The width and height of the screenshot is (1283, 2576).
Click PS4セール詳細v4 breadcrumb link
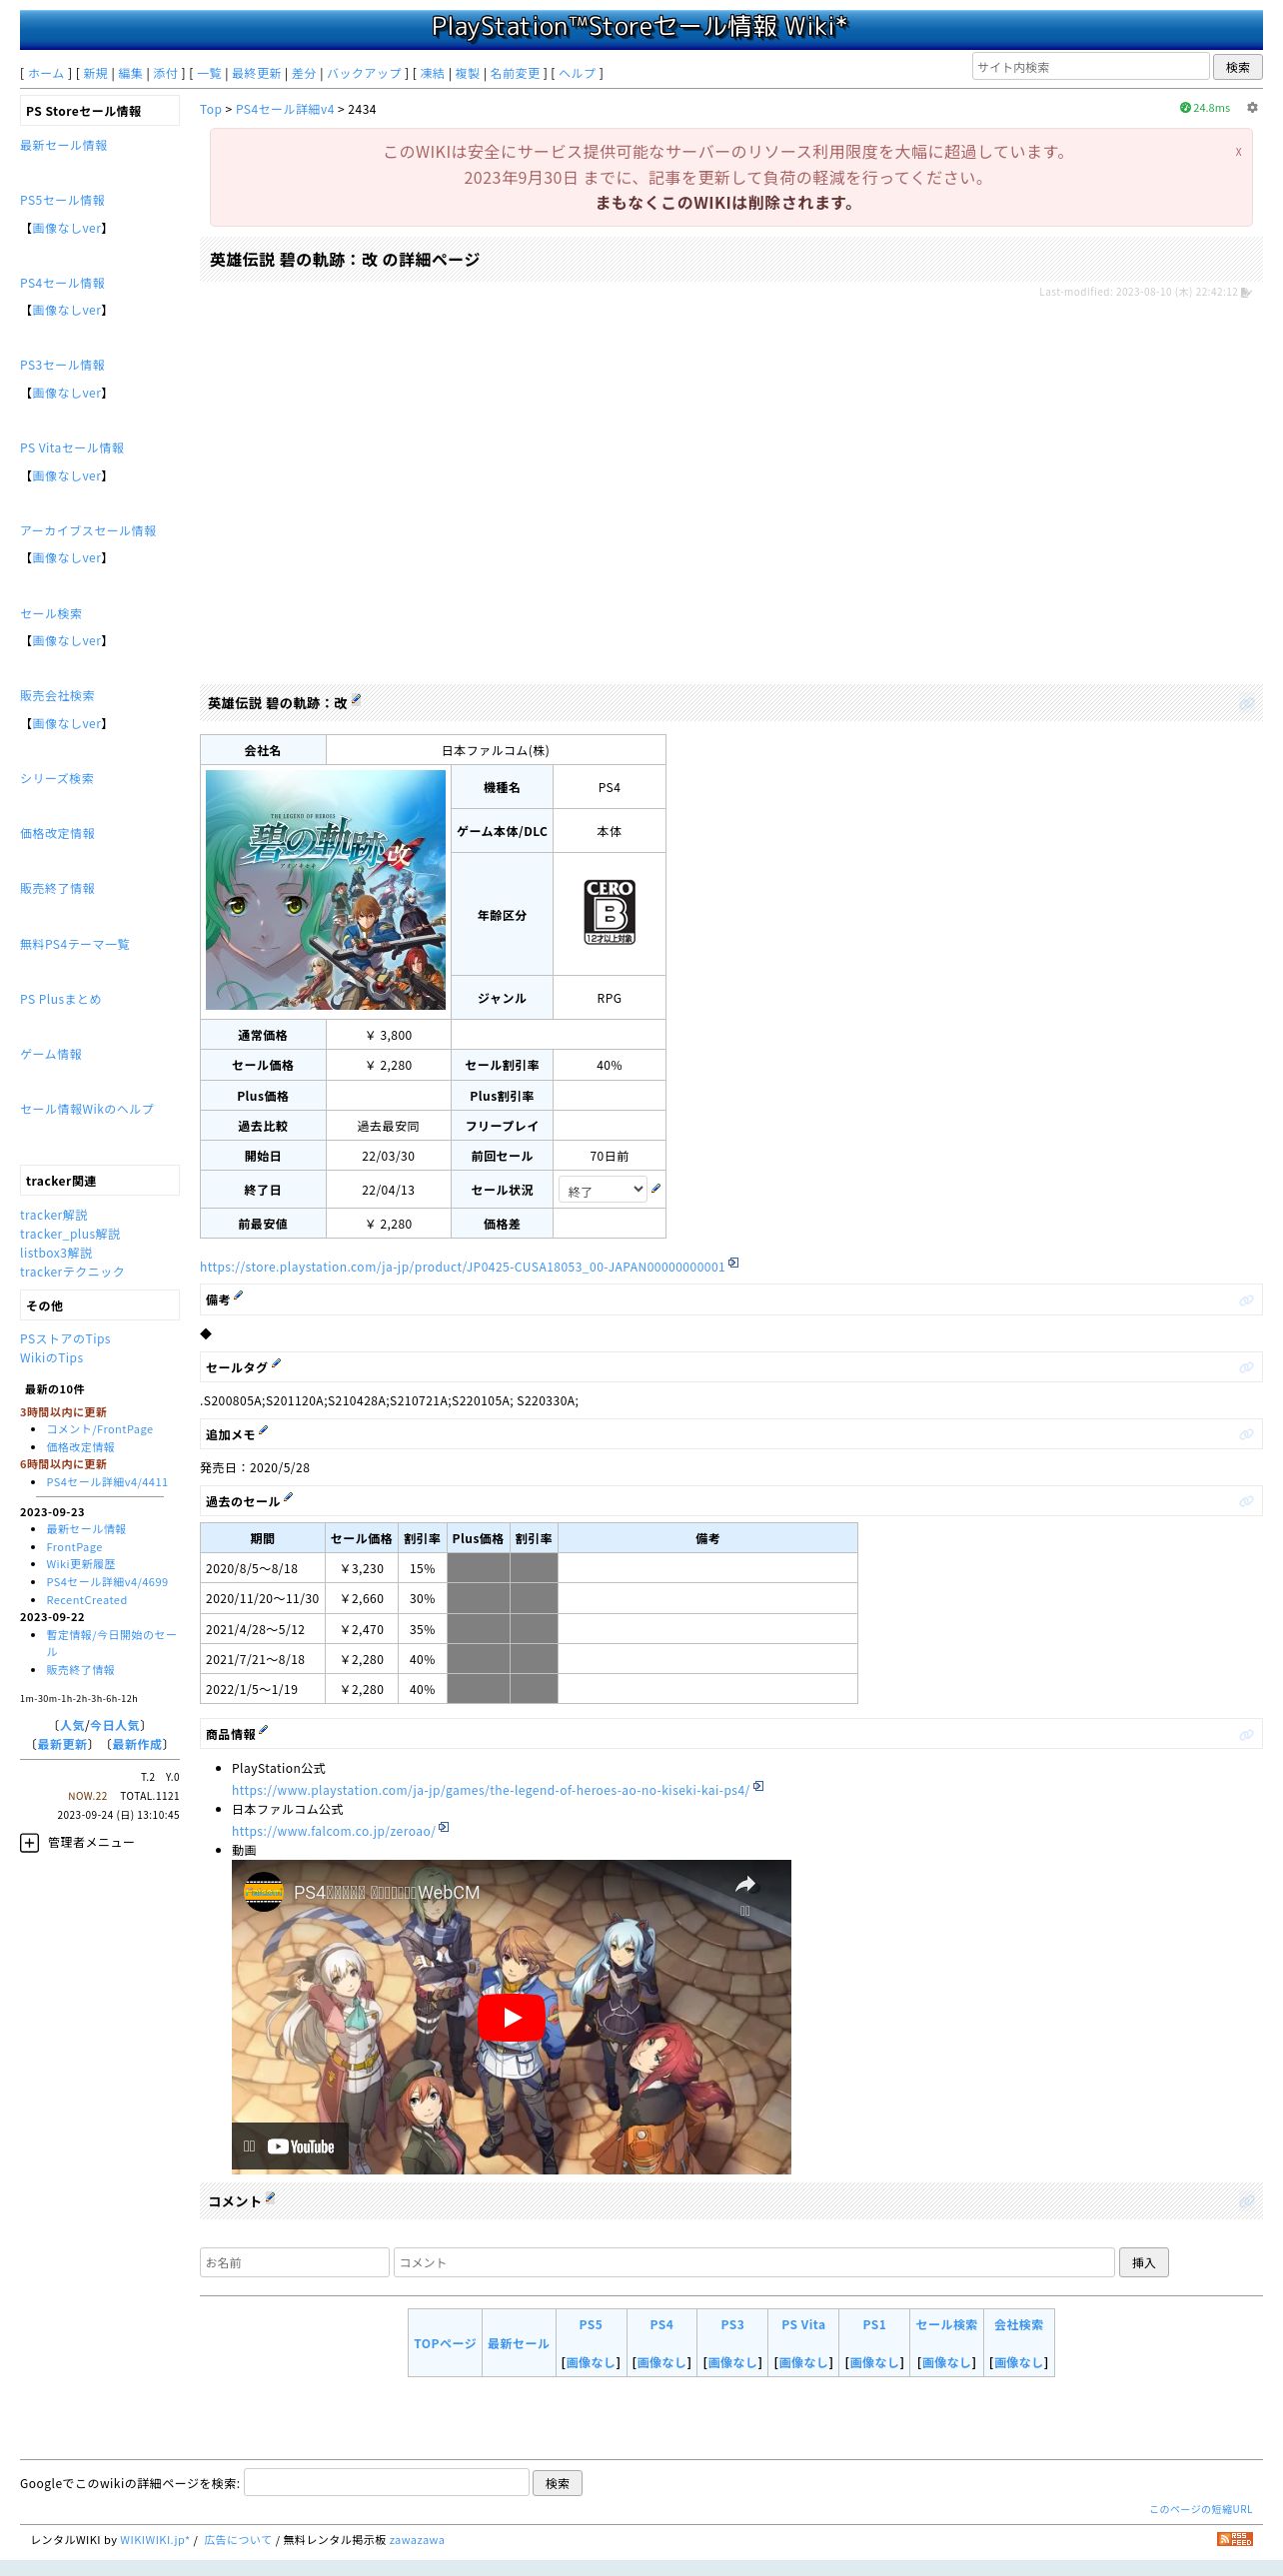pos(285,109)
